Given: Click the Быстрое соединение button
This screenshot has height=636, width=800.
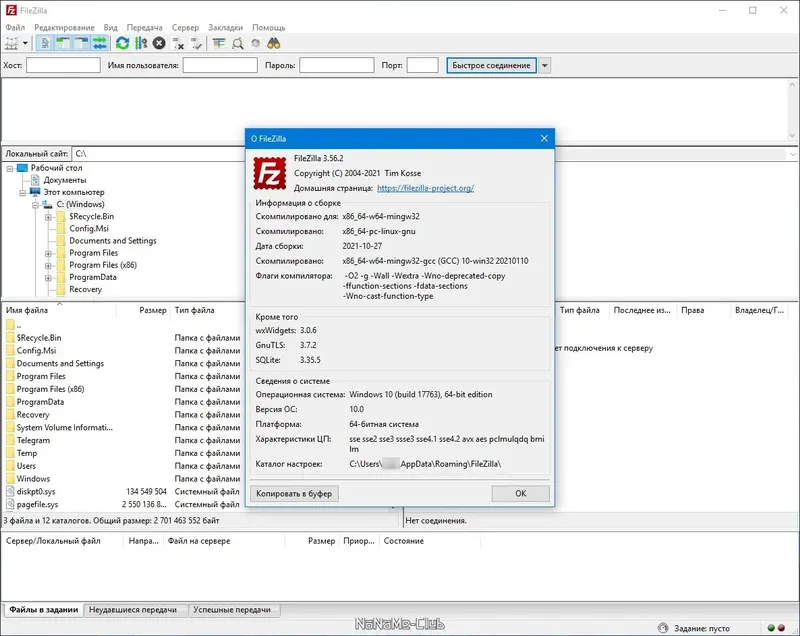Looking at the screenshot, I should [491, 65].
